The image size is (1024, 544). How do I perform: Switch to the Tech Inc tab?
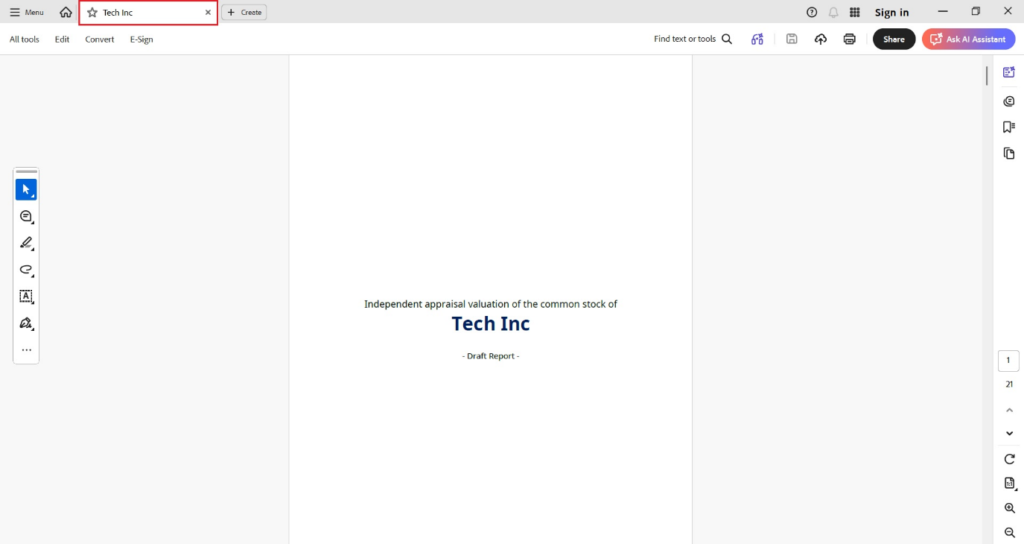click(x=148, y=12)
